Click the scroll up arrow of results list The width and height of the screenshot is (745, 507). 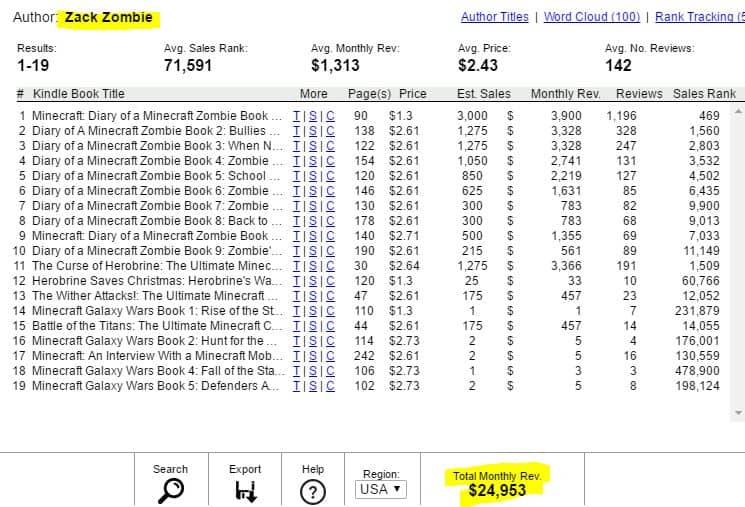click(x=738, y=111)
